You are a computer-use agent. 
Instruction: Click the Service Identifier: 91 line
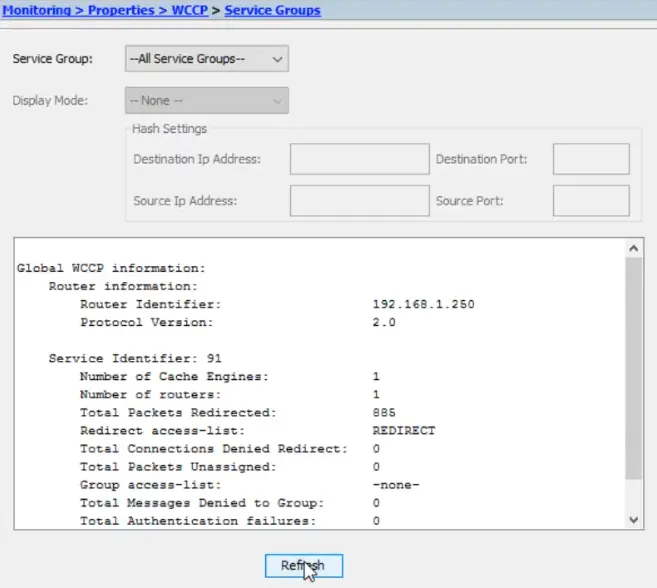[135, 358]
